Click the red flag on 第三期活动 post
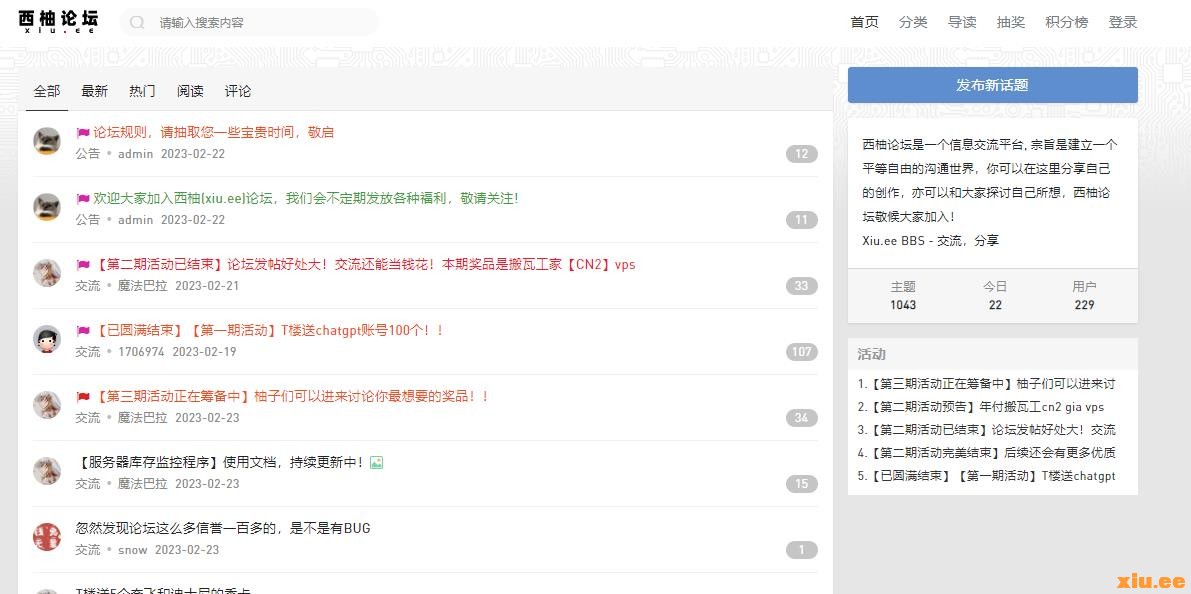Screen dimensions: 1191x594 pos(83,396)
